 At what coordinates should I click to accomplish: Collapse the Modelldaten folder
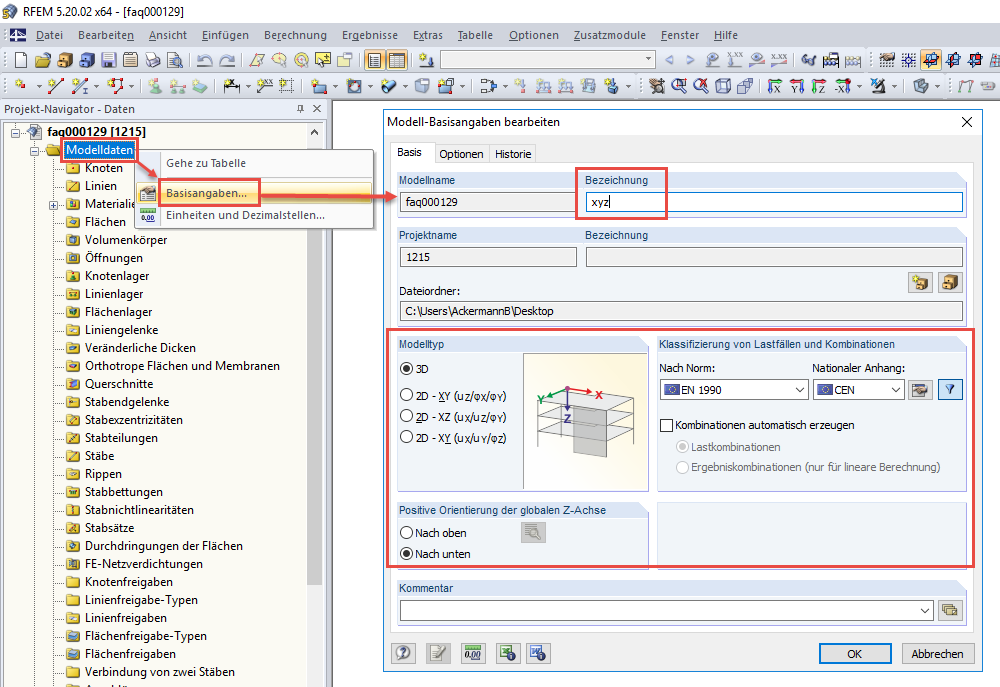click(34, 151)
